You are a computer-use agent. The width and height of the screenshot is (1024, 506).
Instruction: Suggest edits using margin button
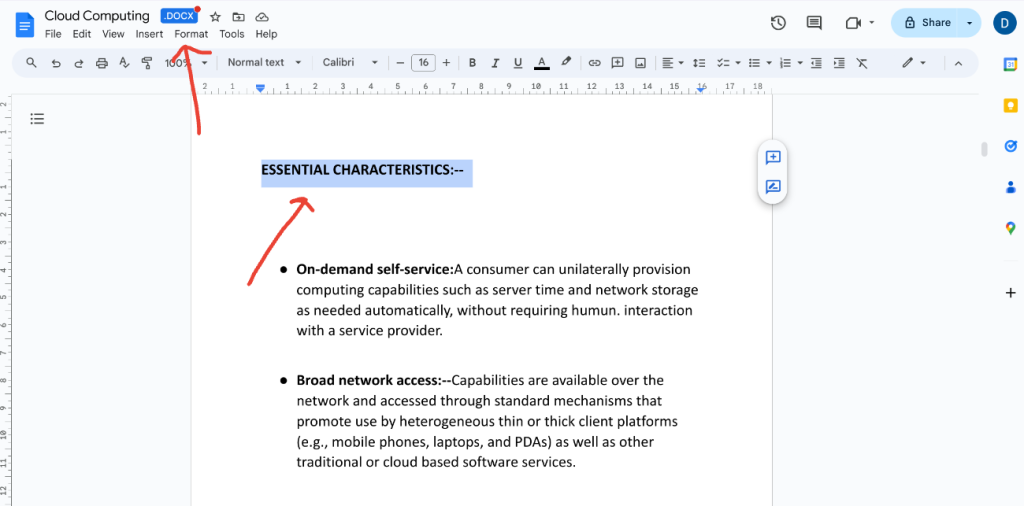[773, 187]
